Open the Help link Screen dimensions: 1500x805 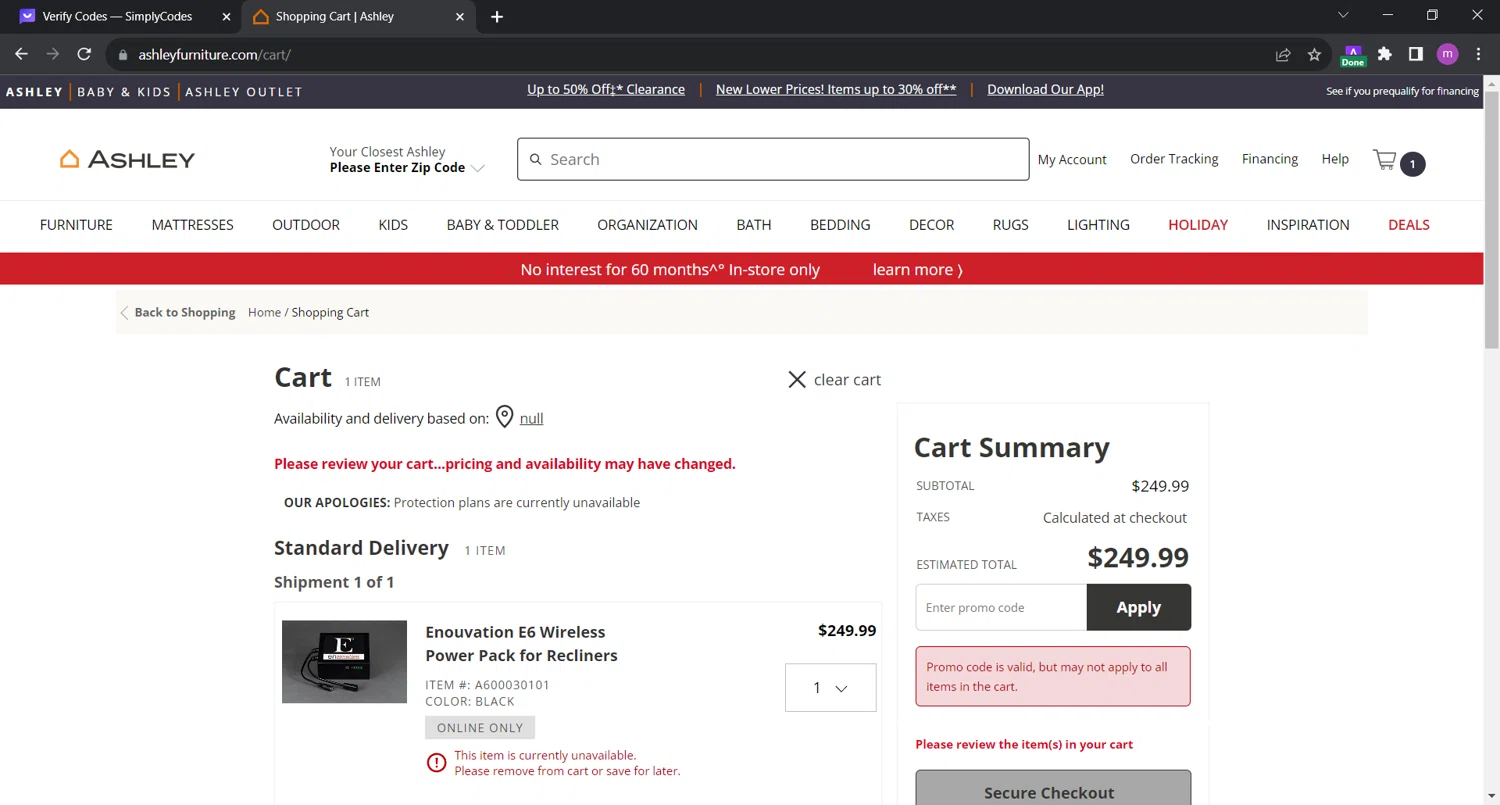tap(1335, 159)
